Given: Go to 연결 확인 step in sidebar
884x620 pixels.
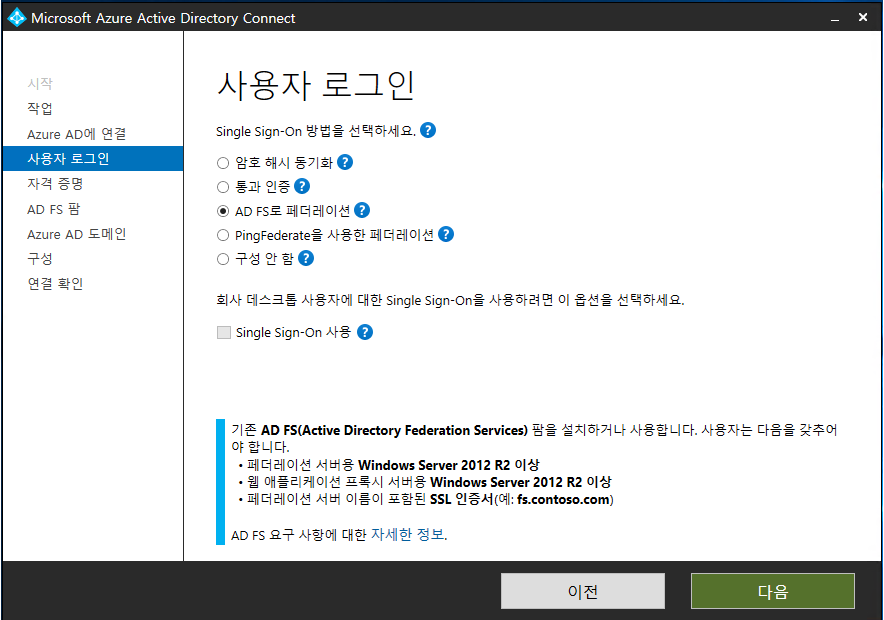Looking at the screenshot, I should tap(55, 284).
